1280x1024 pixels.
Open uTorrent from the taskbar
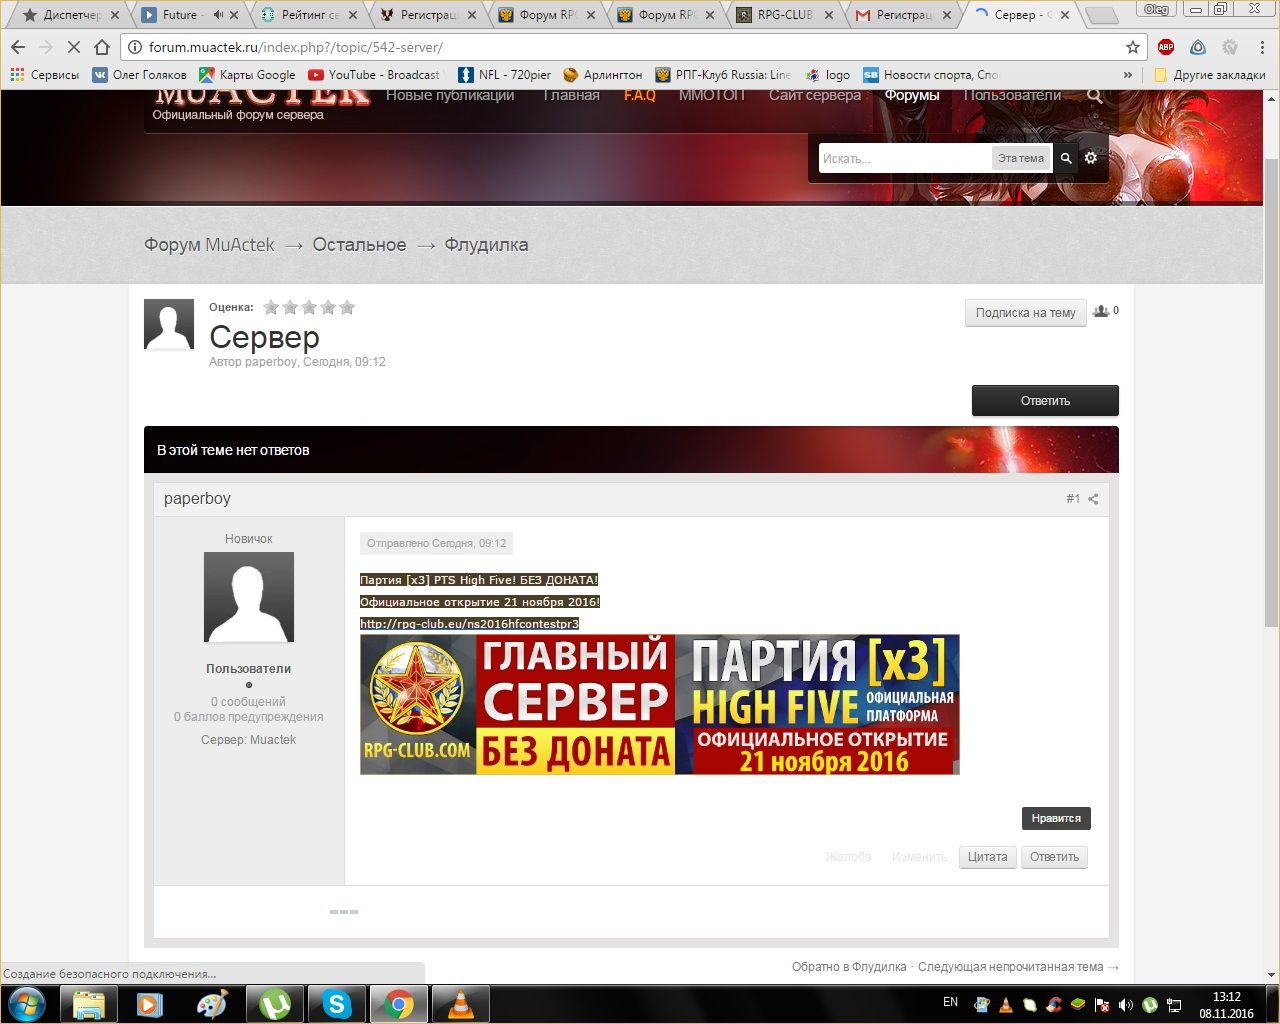[274, 1004]
